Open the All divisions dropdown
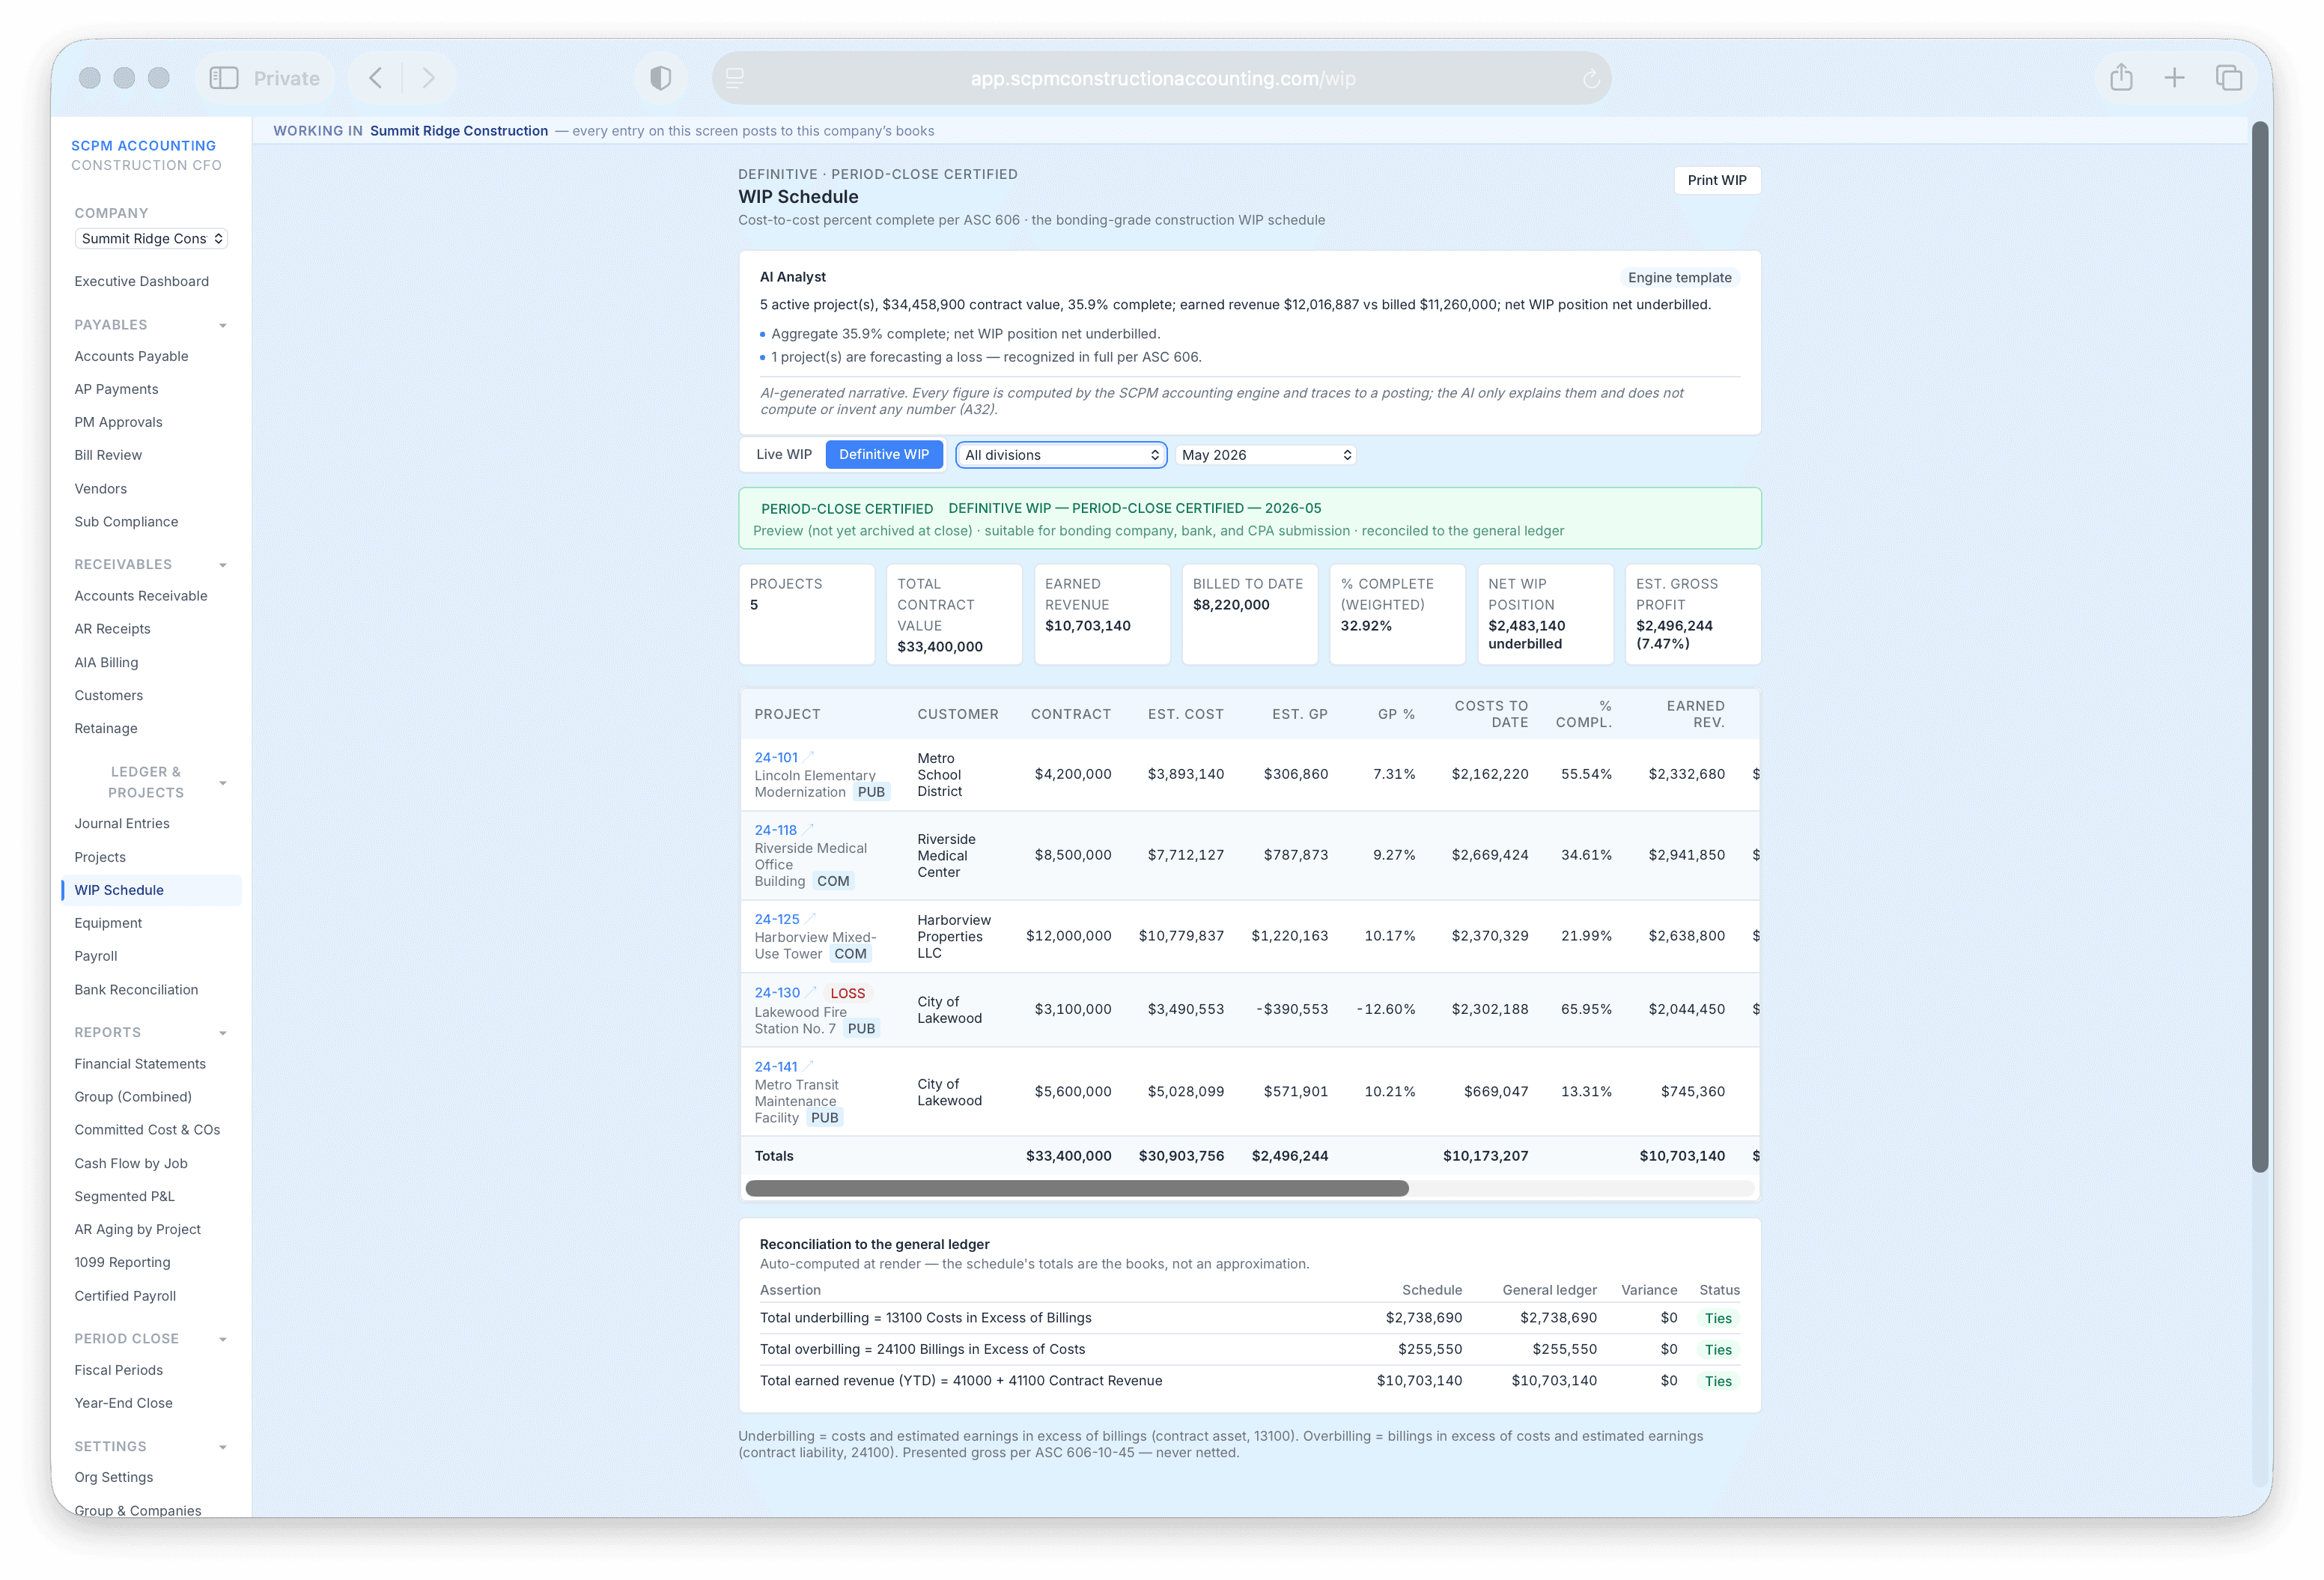The image size is (2324, 1580). click(1061, 455)
